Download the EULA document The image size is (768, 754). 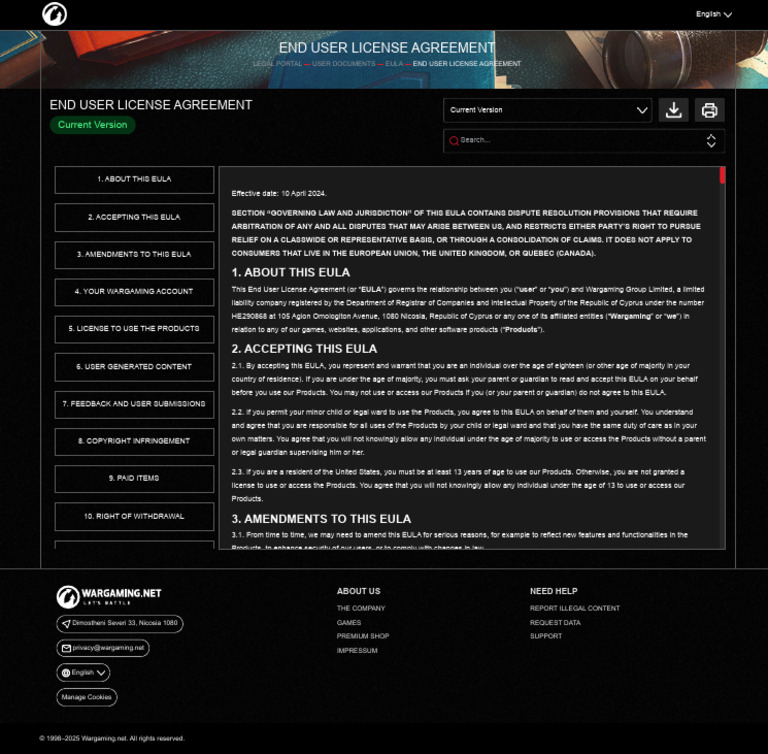[x=673, y=110]
